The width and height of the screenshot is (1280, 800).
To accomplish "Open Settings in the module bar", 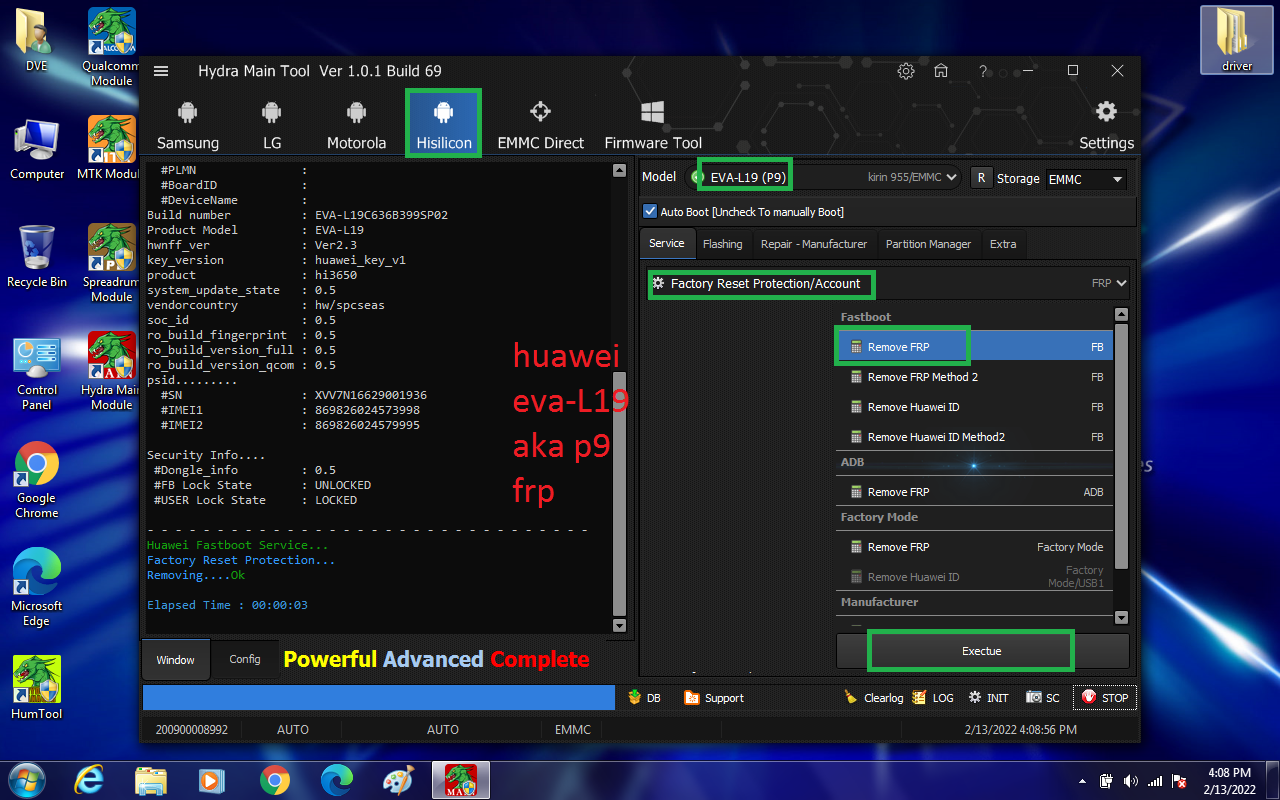I will point(1106,124).
